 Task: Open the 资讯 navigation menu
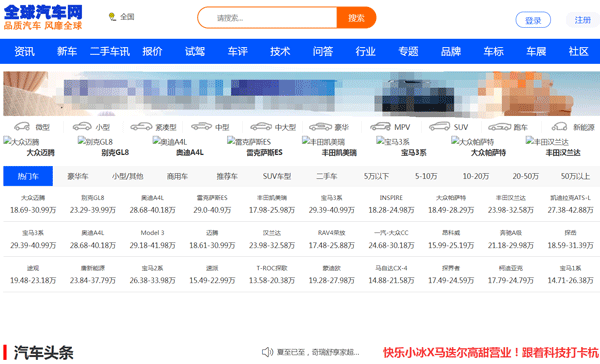24,51
